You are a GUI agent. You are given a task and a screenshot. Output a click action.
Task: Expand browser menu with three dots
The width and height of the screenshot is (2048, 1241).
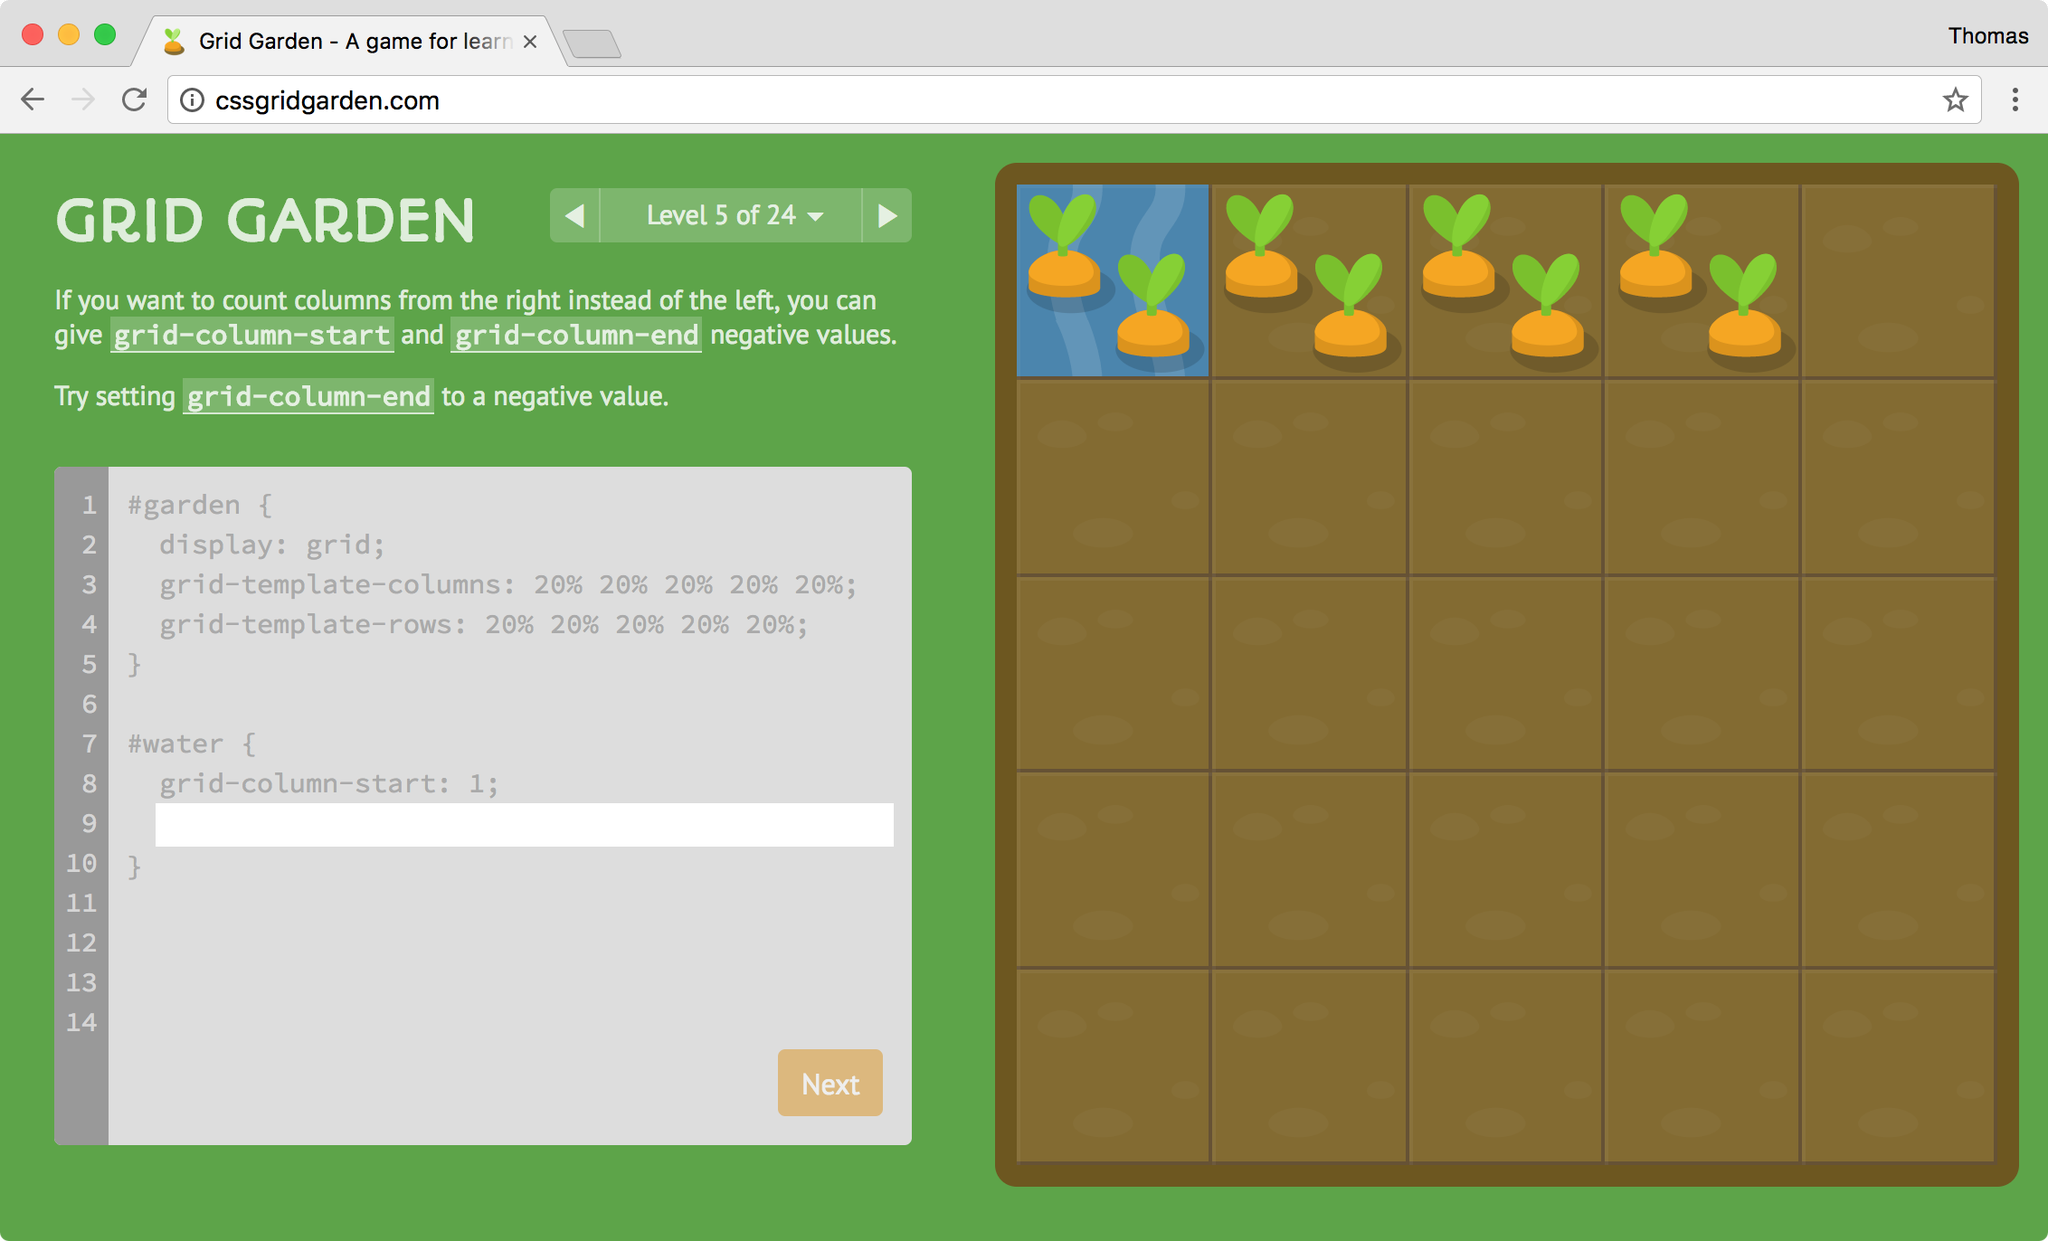(2016, 101)
